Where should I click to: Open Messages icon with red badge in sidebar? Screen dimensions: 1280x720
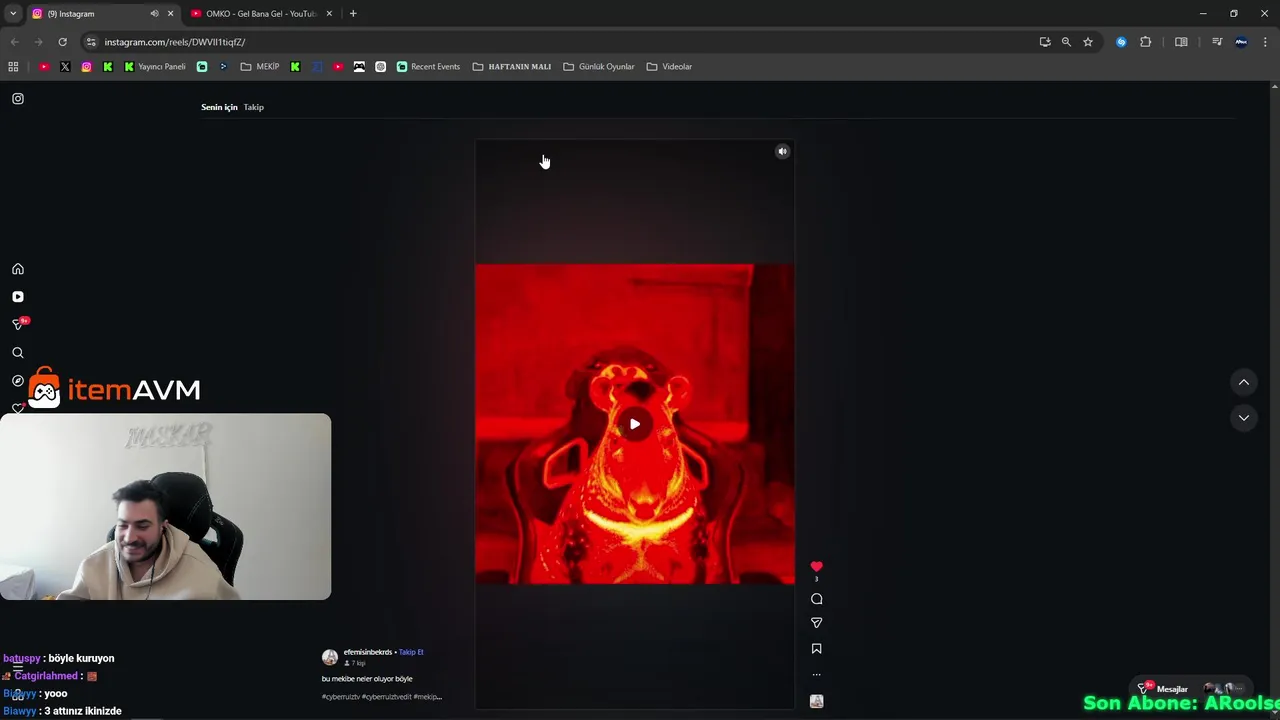click(19, 324)
